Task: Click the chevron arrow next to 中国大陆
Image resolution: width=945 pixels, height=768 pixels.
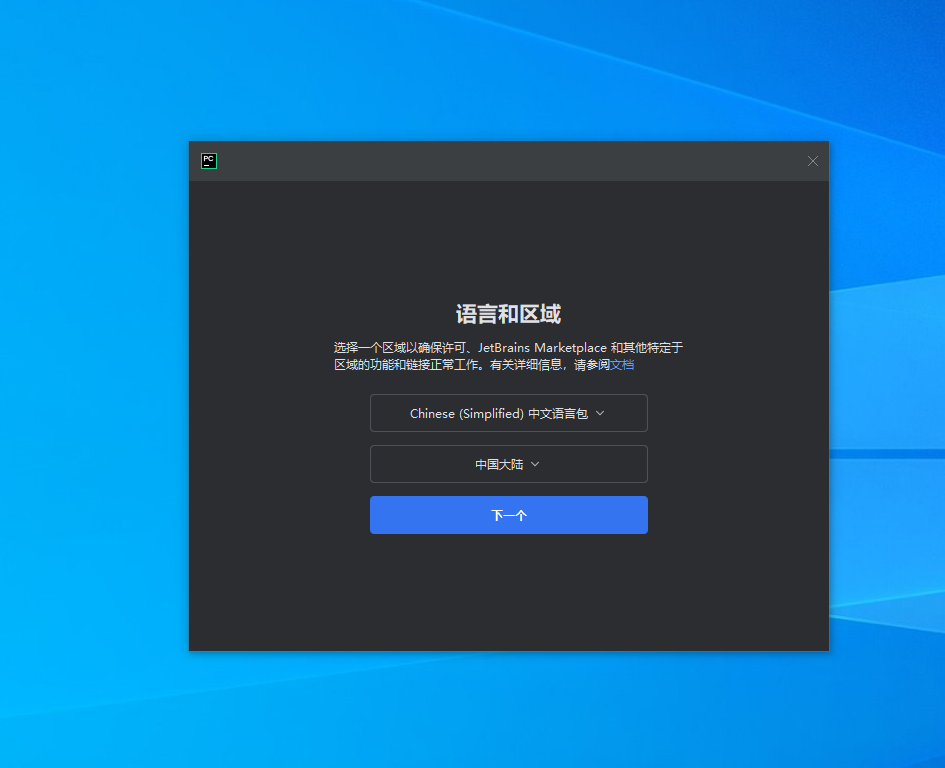Action: 535,464
